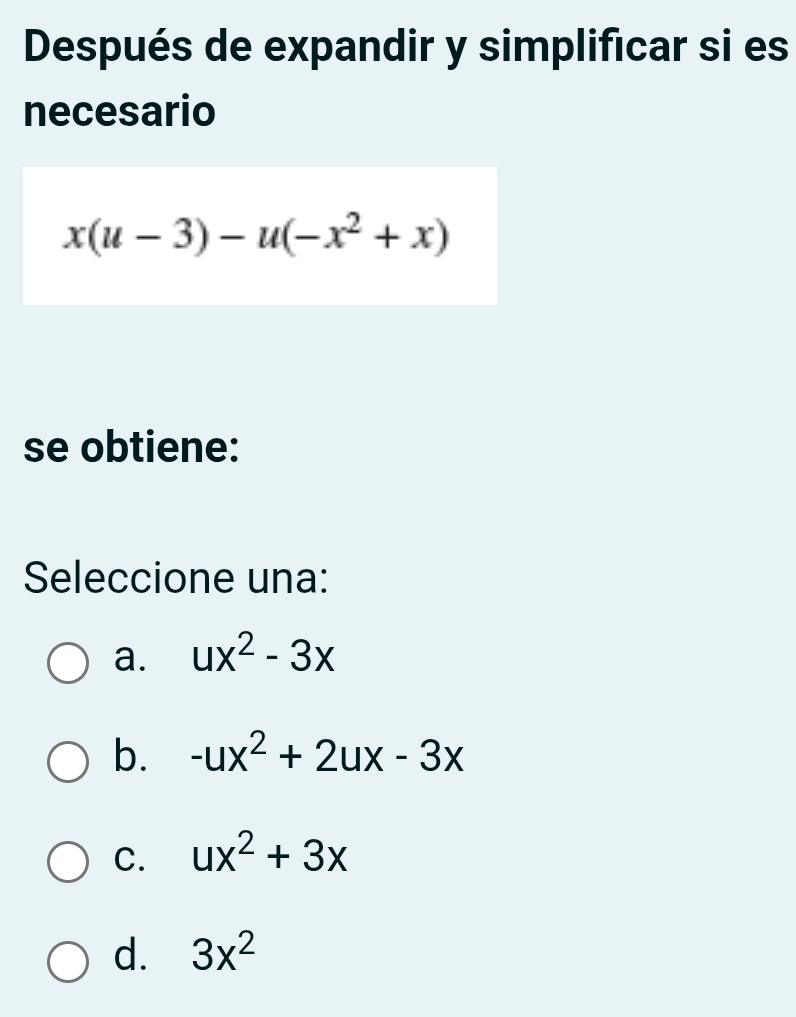Choose the radio button for option c
The width and height of the screenshot is (796, 1017).
[68, 863]
